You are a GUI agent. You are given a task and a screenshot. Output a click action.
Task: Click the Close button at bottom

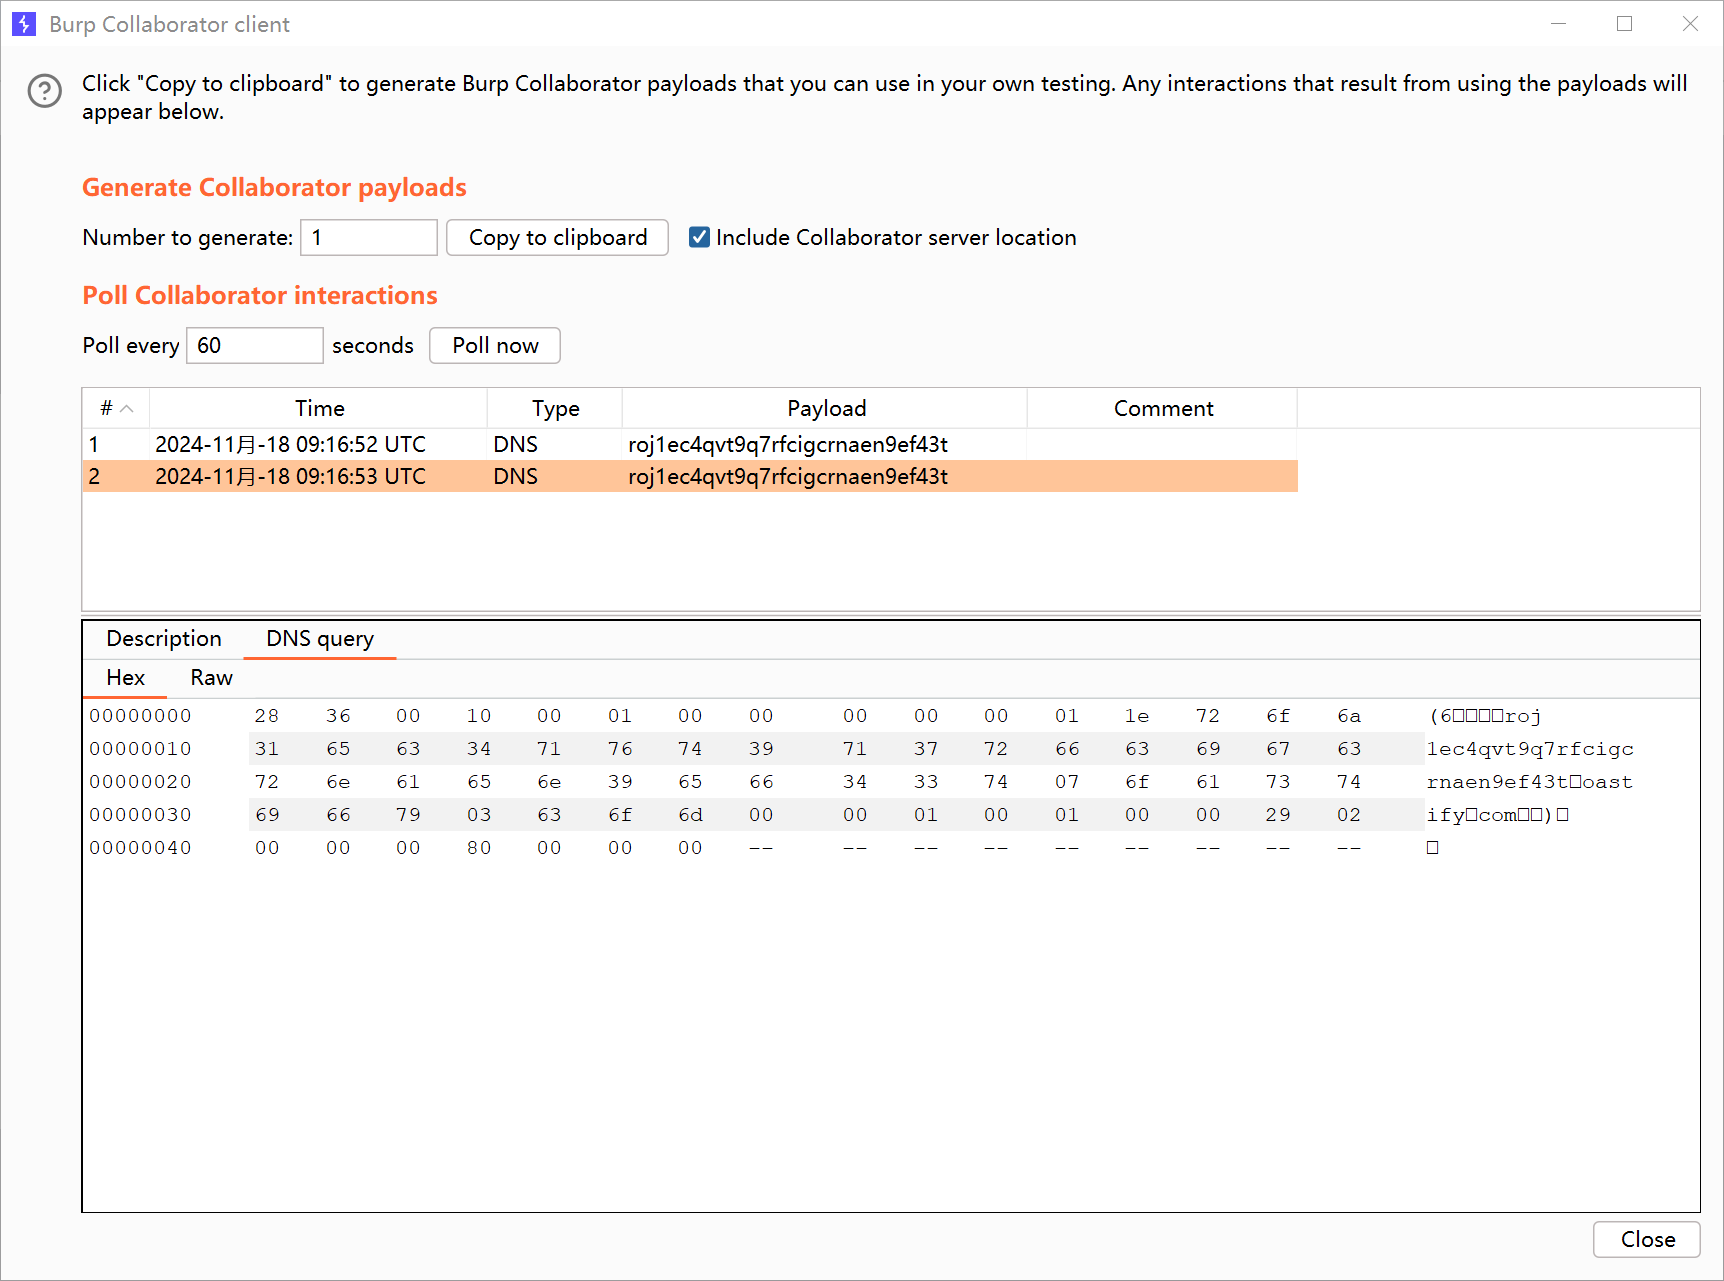[x=1646, y=1239]
